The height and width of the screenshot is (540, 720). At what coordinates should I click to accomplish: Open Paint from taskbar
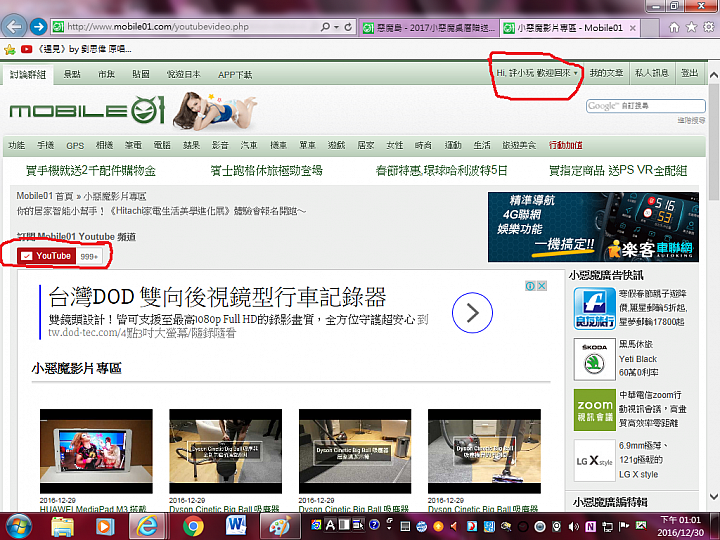(280, 526)
